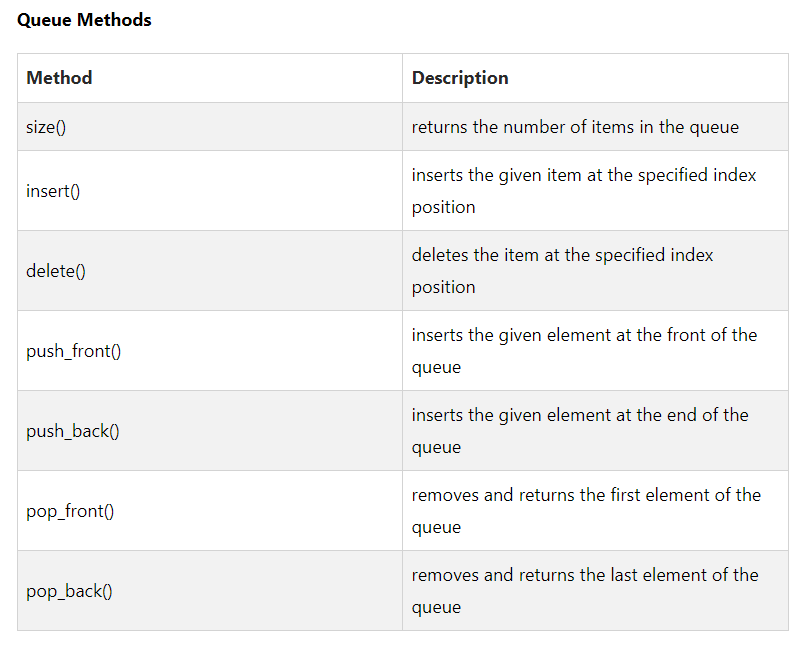The width and height of the screenshot is (804, 650).
Task: Click the Method column header
Action: tap(59, 78)
